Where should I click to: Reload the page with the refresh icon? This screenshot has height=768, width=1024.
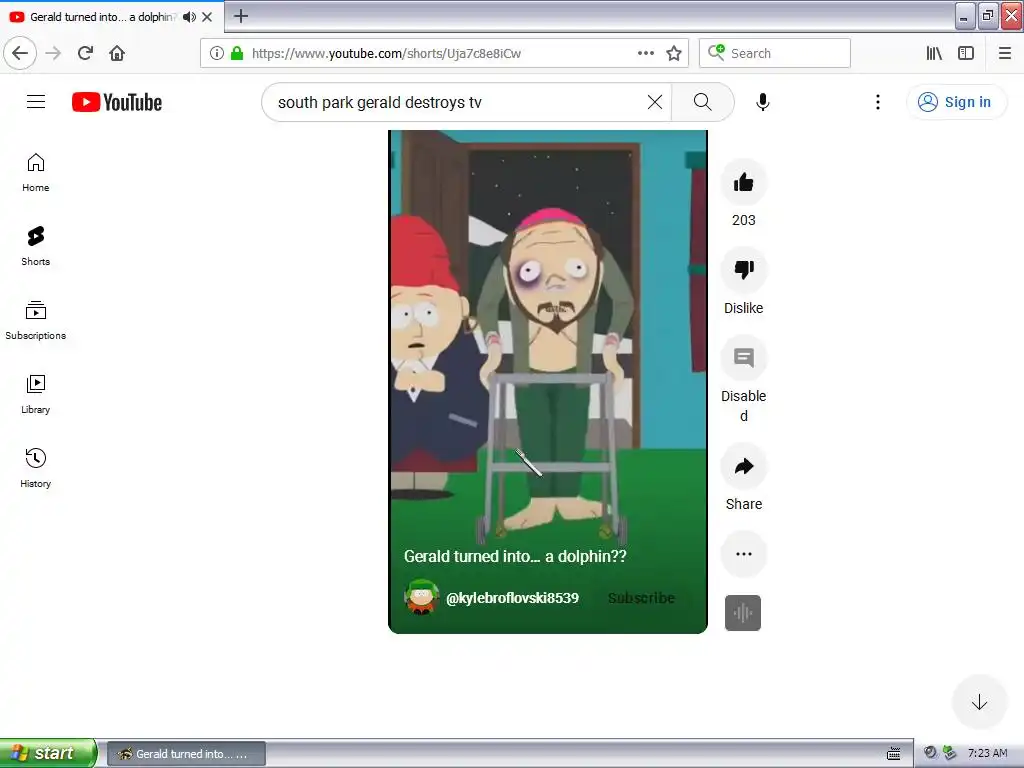(x=85, y=53)
